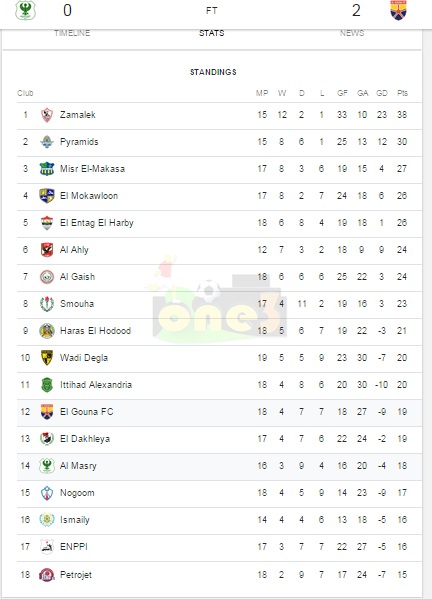The width and height of the screenshot is (432, 599).
Task: Select the Stats tab
Action: click(x=212, y=33)
